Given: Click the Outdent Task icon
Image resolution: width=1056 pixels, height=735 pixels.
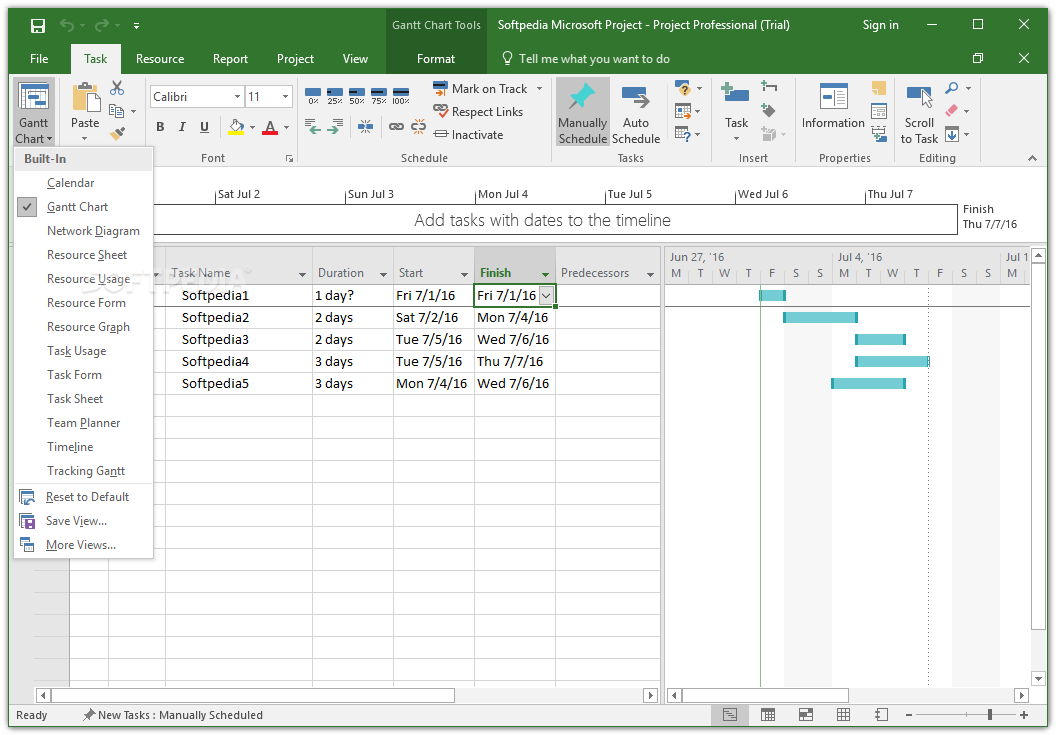Looking at the screenshot, I should click(x=312, y=126).
